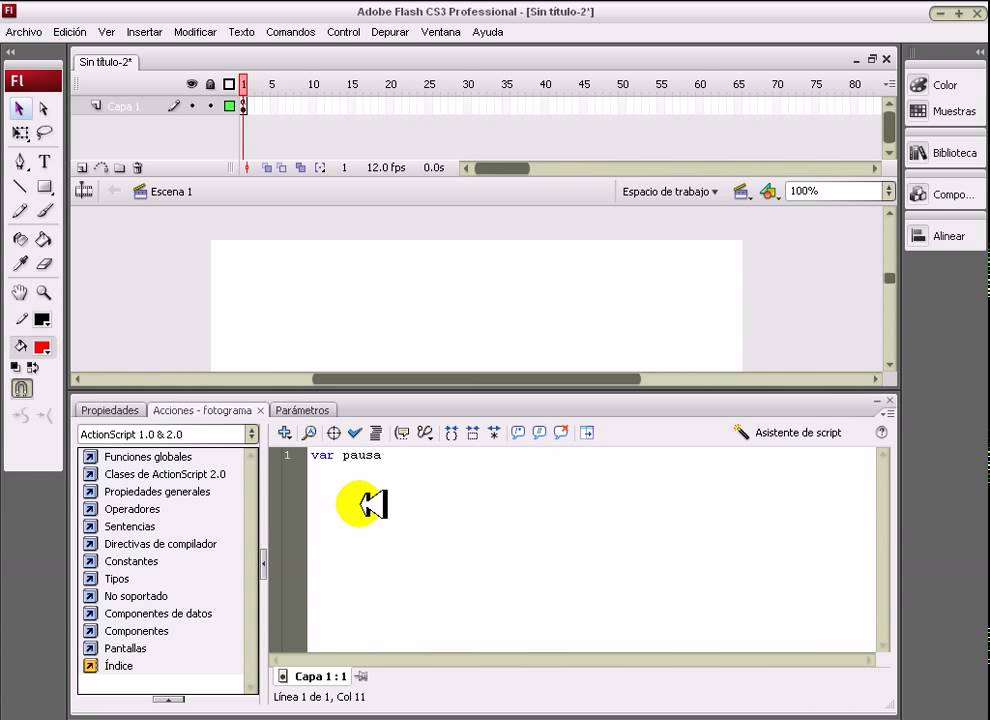
Task: Click the Find icon in Actions toolbar
Action: pyautogui.click(x=309, y=433)
